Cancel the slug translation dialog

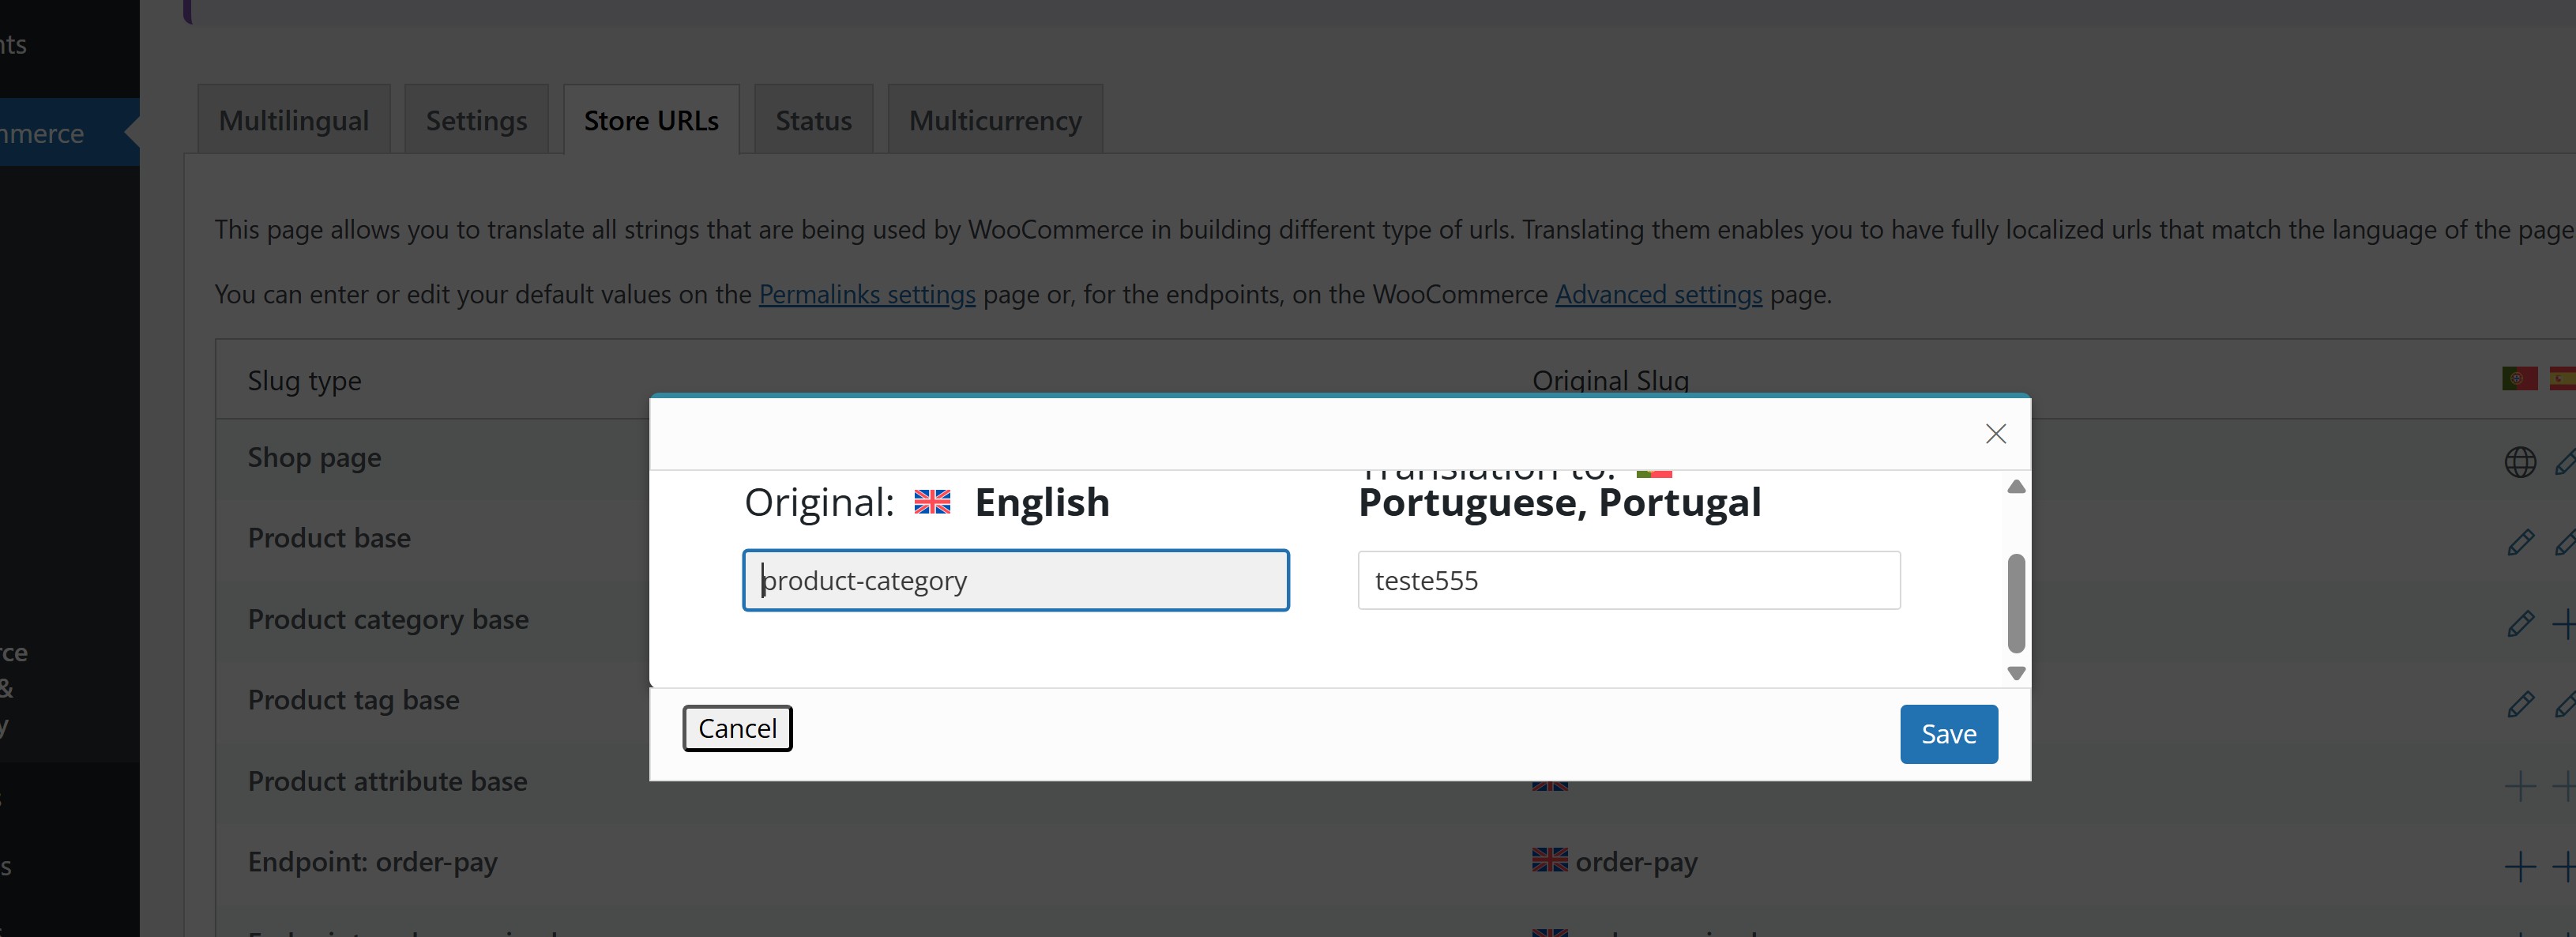737,728
